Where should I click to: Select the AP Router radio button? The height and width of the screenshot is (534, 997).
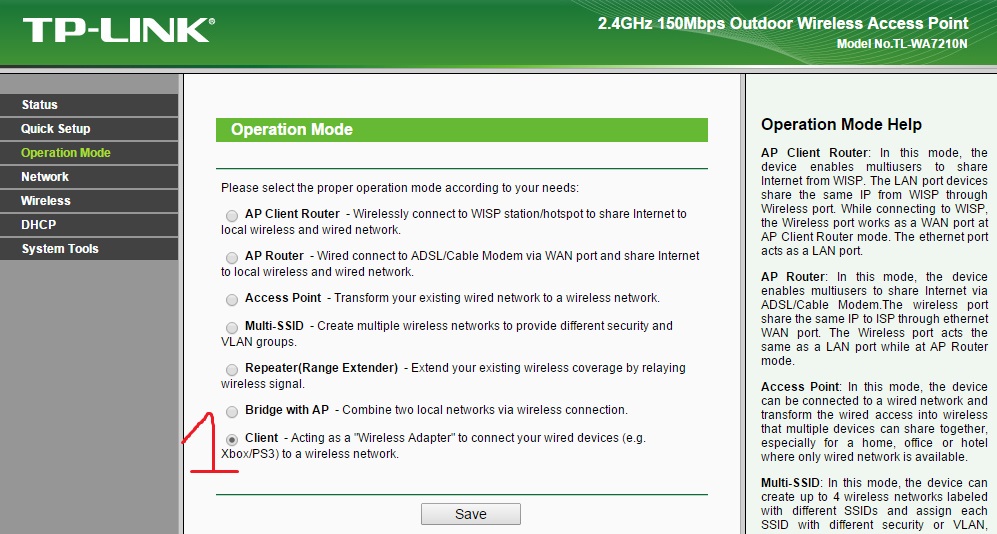pyautogui.click(x=232, y=257)
